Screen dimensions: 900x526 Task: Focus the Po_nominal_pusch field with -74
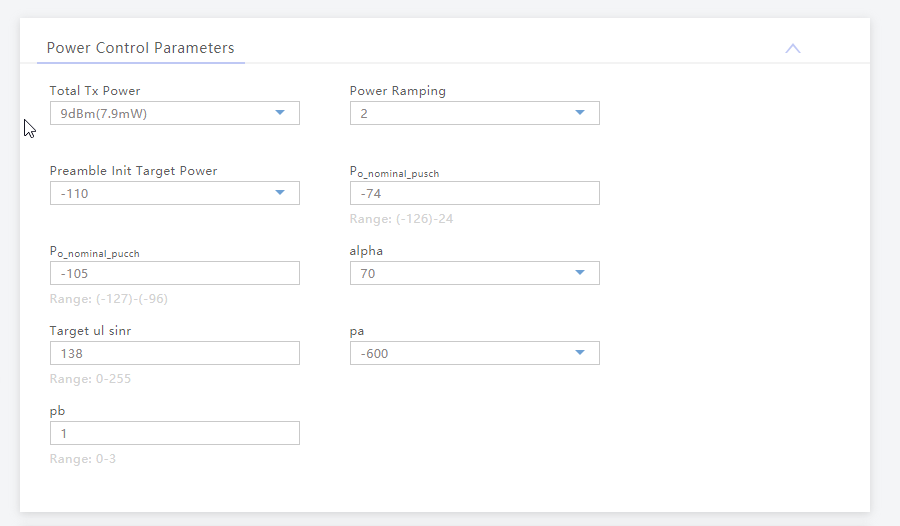(x=475, y=193)
